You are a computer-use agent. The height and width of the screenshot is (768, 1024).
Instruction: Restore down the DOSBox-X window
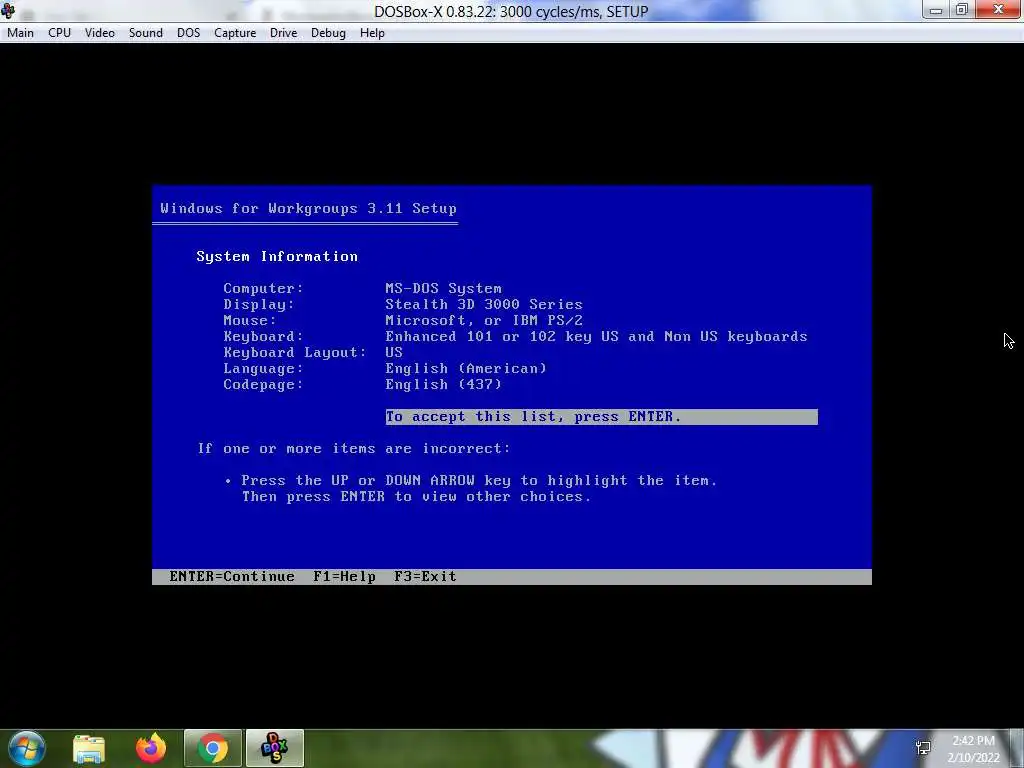962,10
